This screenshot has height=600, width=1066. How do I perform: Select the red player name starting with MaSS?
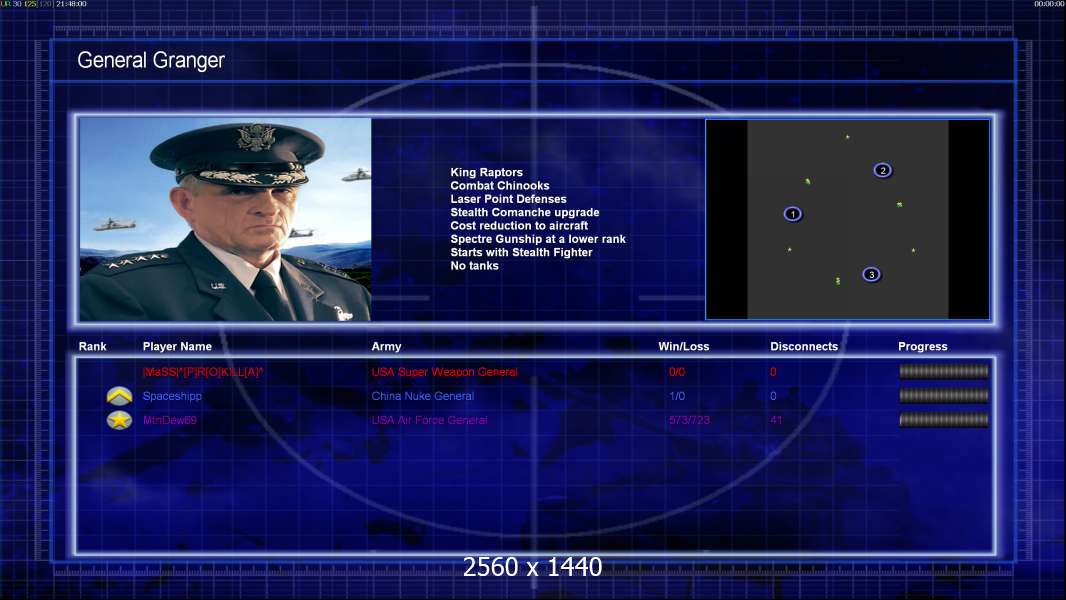(203, 372)
